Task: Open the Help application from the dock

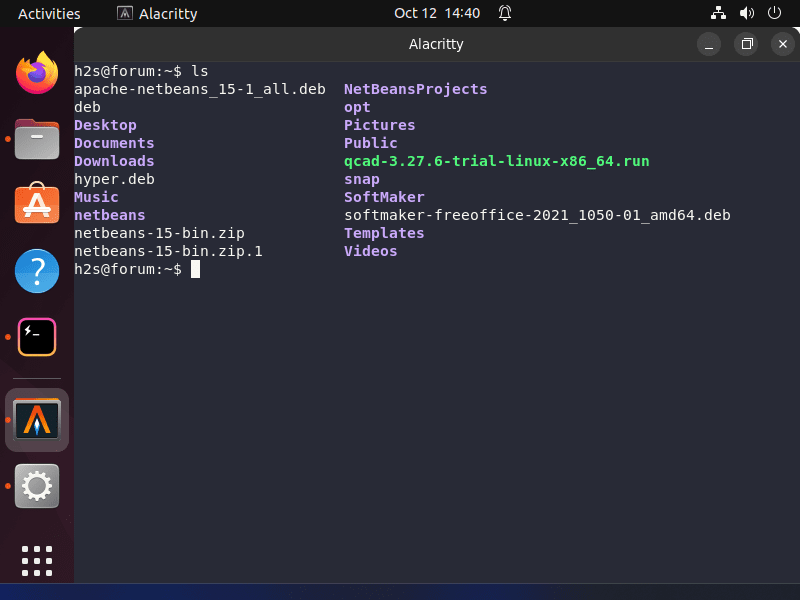Action: coord(36,271)
